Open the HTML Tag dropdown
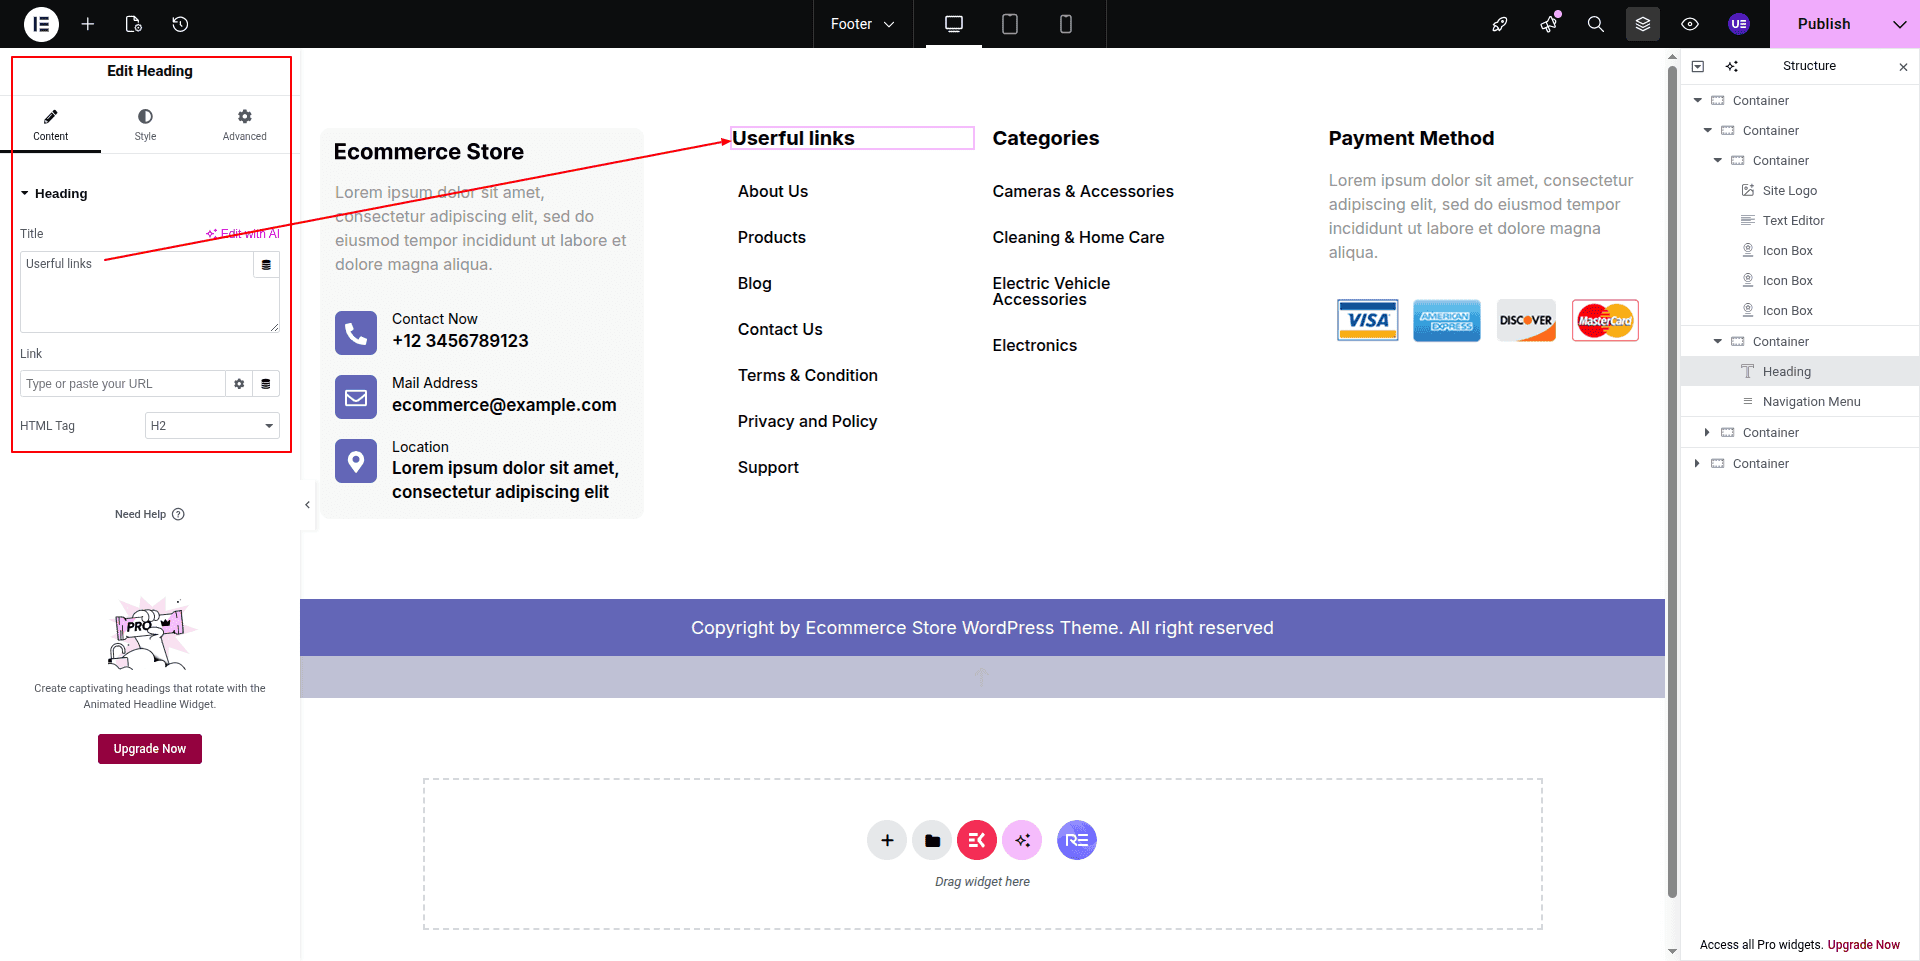 coord(212,426)
